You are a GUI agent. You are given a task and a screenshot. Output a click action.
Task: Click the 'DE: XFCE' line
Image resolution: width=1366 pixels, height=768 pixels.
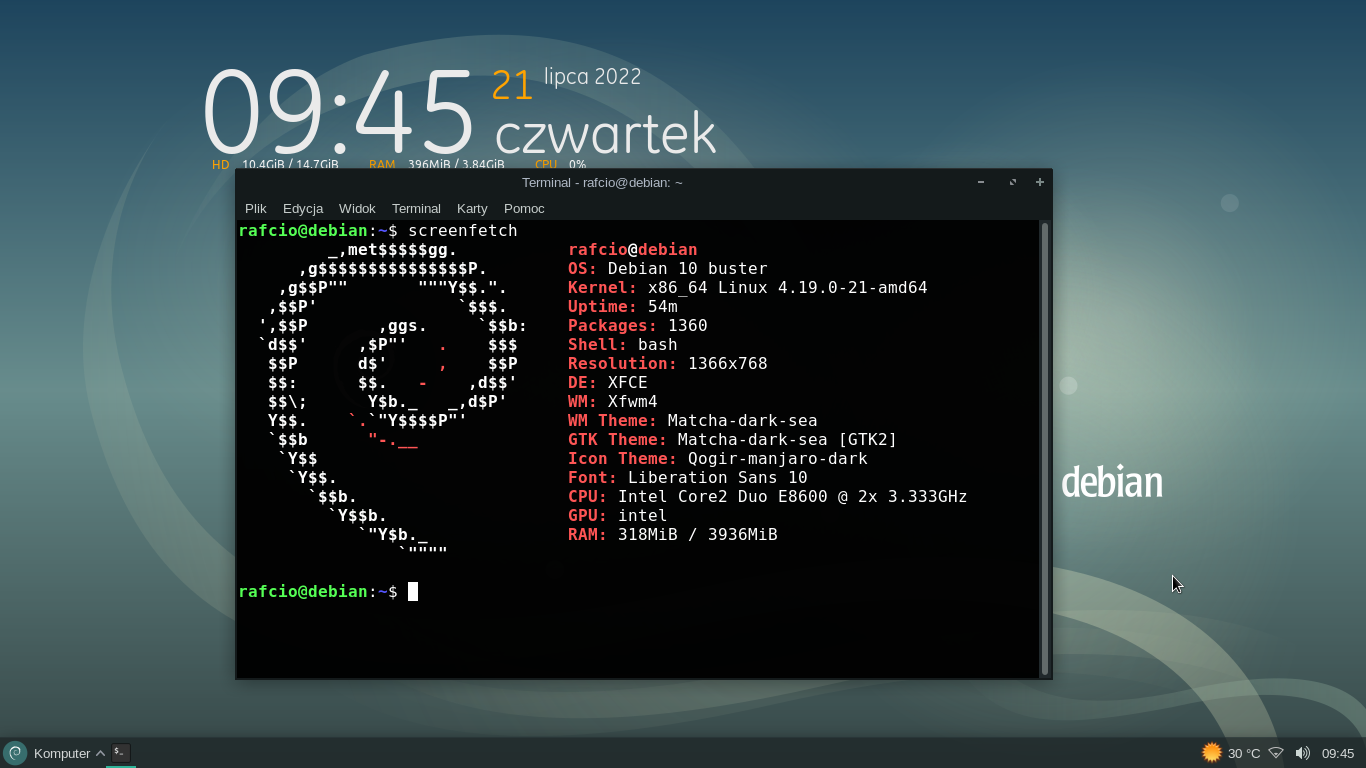[x=608, y=382]
